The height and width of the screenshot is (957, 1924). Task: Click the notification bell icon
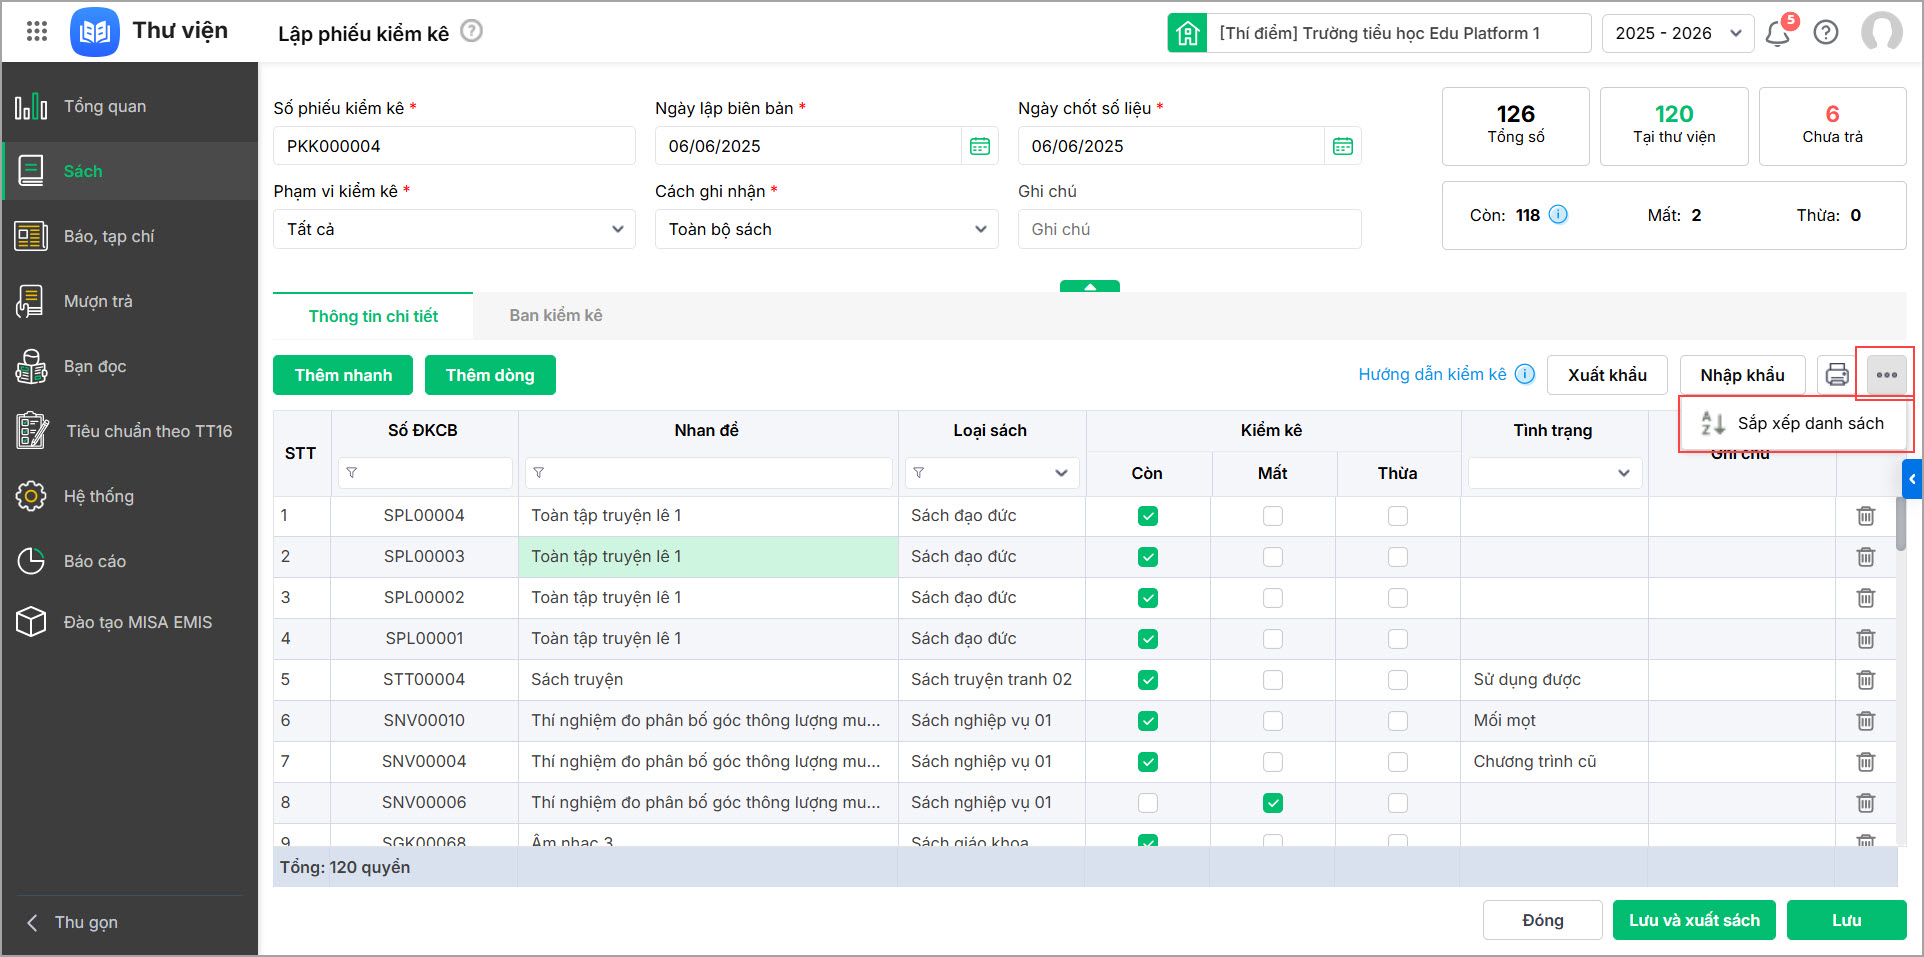(x=1777, y=33)
